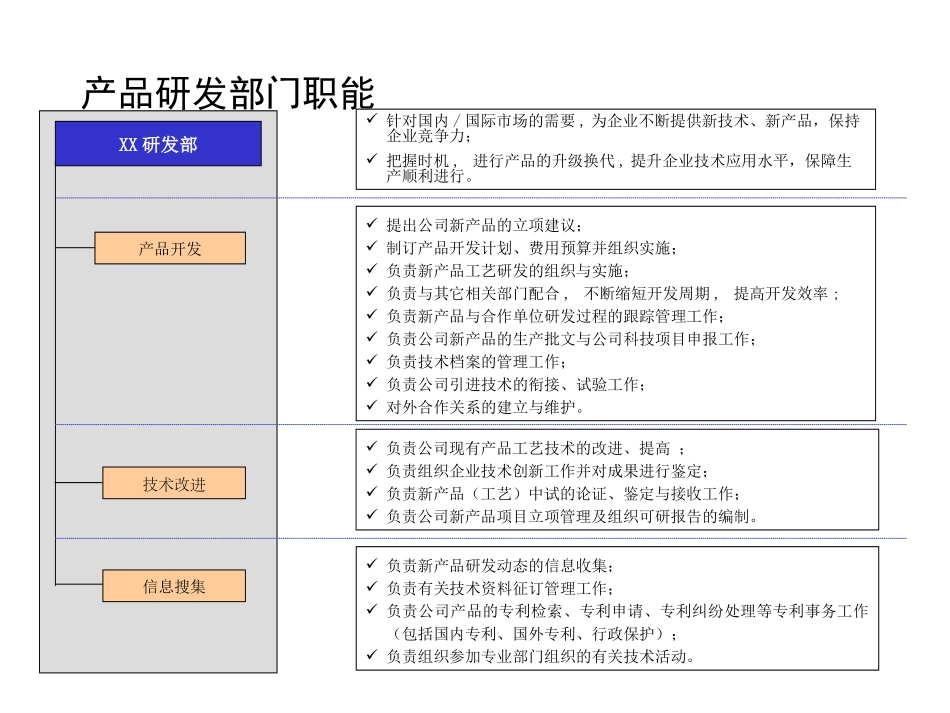Click the line 负责新产品与合作单位研发过程的跟踪管理工作
950x713 pixels.
(555, 316)
